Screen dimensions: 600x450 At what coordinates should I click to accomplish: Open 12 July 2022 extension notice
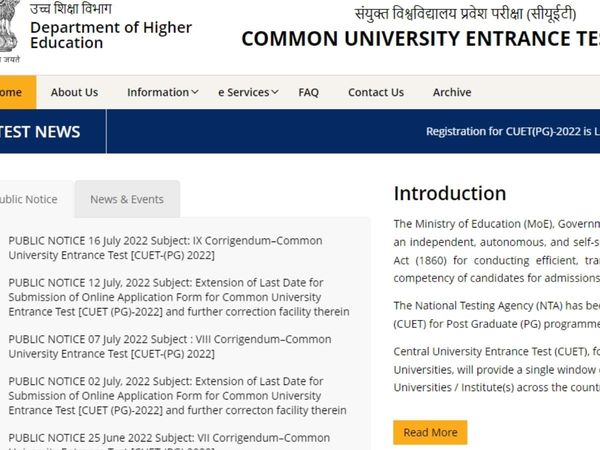179,297
